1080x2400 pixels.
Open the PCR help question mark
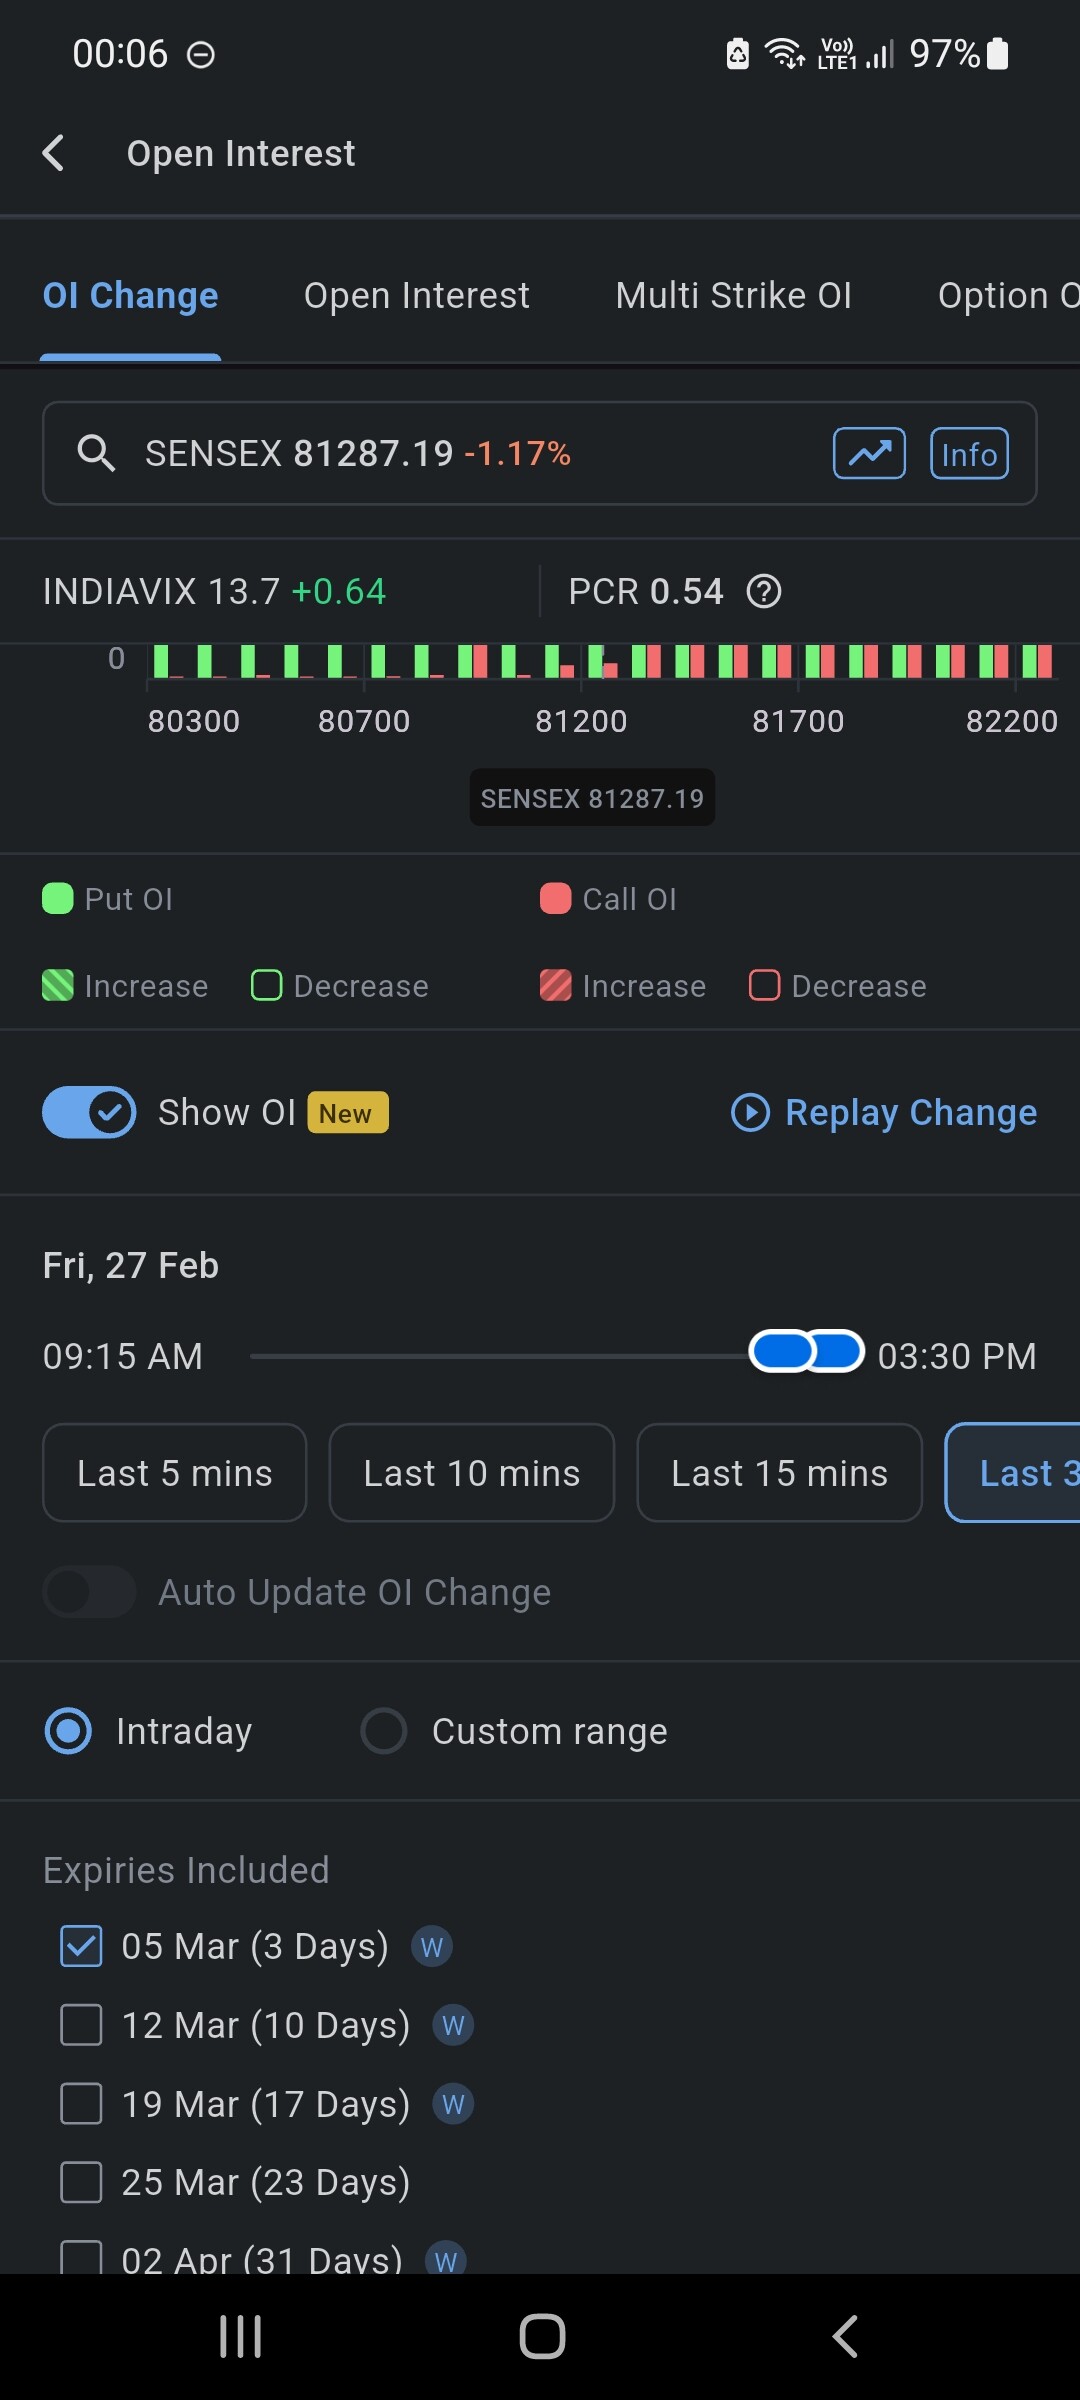coord(764,592)
